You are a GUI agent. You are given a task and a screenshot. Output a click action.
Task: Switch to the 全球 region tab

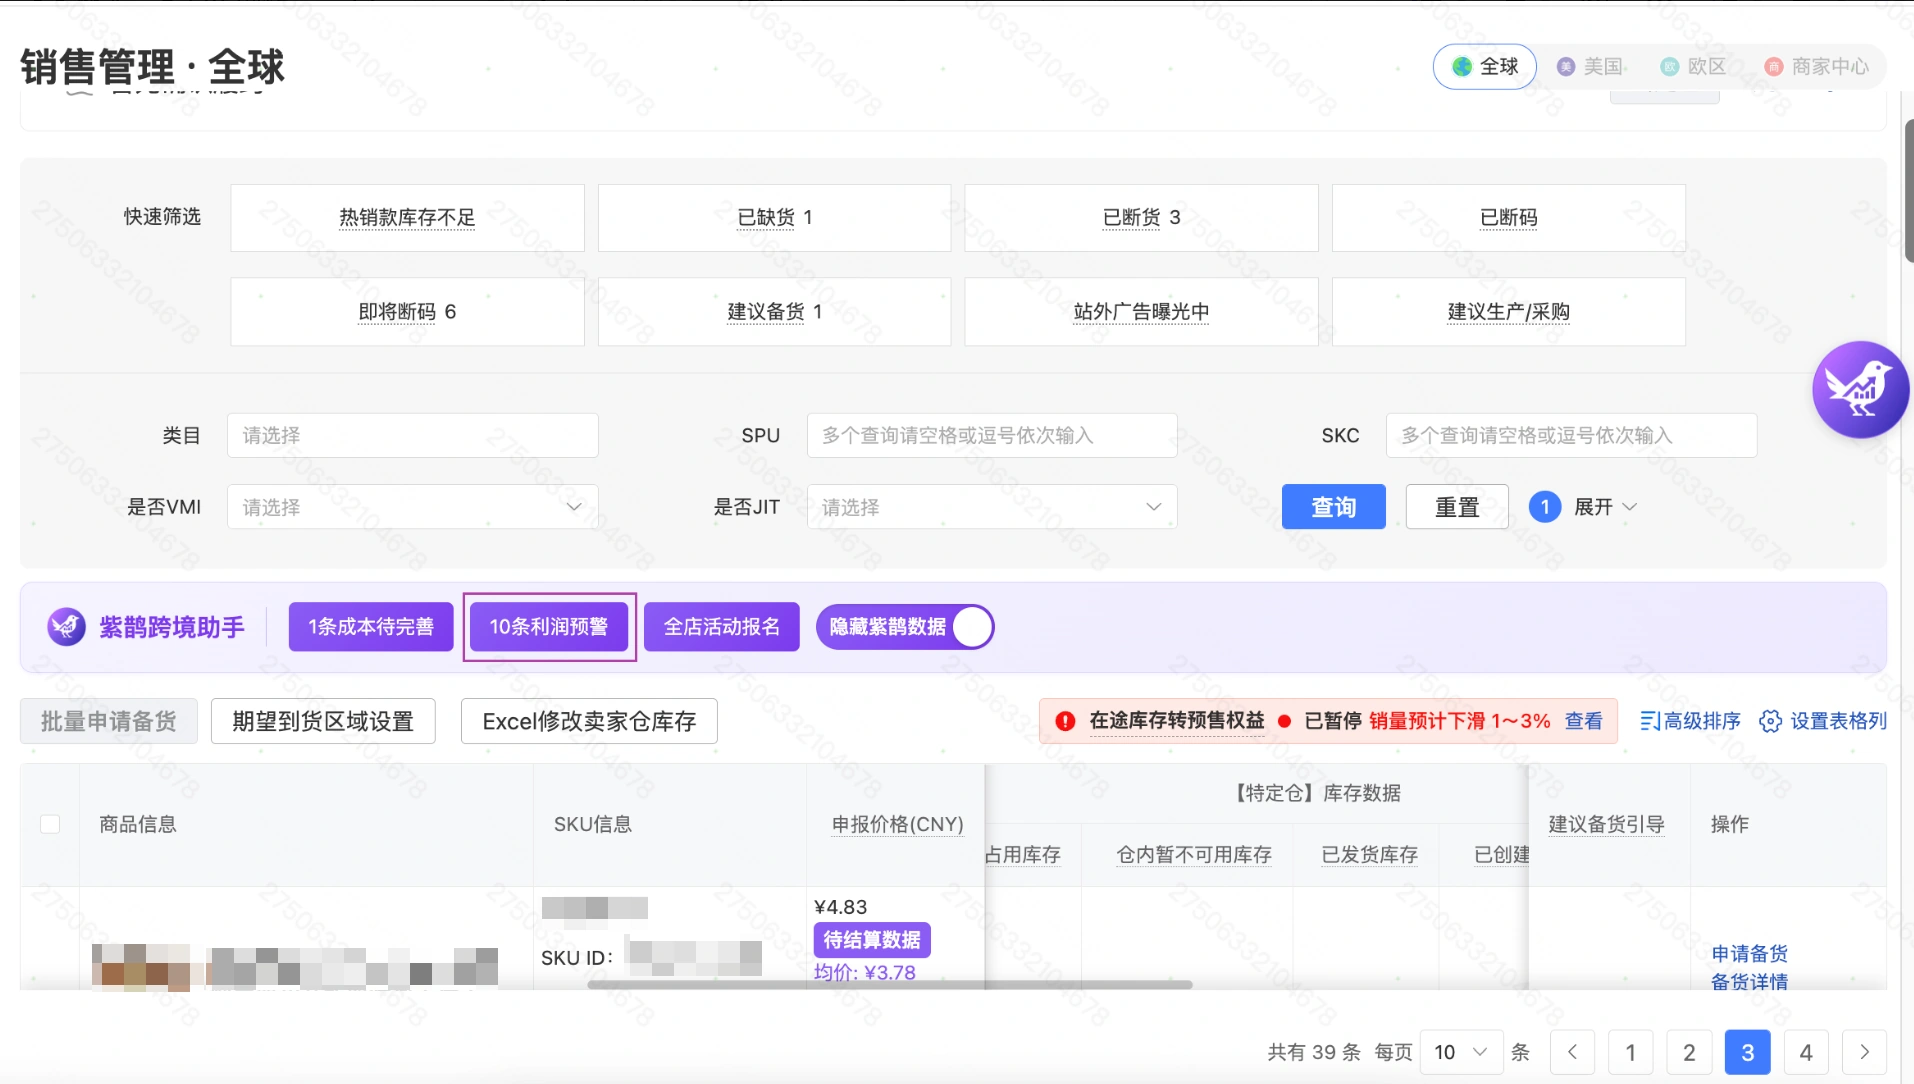click(1485, 67)
